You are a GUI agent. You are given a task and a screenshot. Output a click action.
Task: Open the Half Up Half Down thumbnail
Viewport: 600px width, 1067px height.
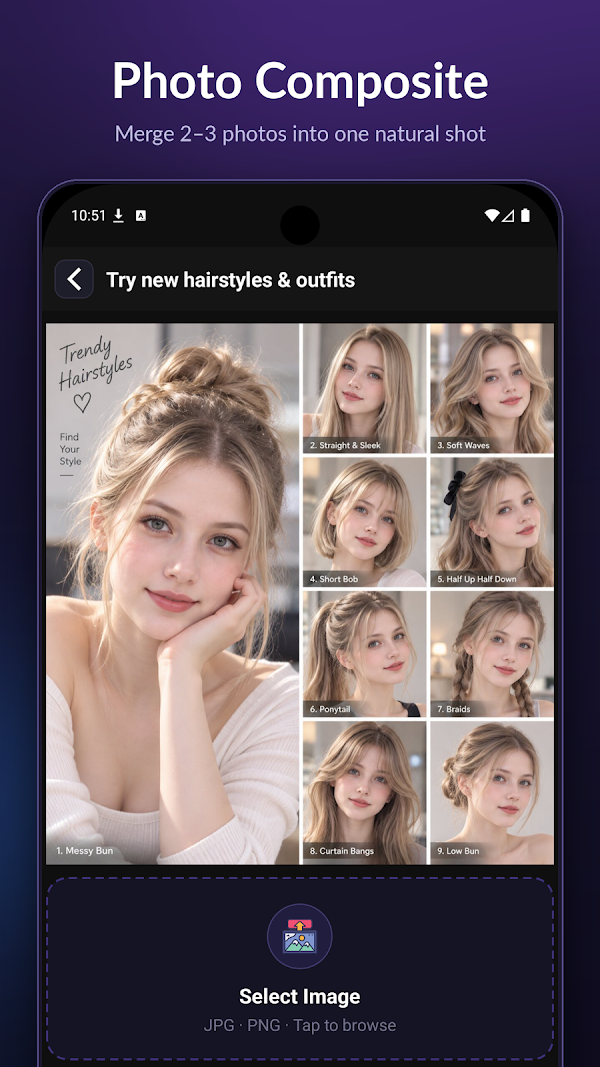pos(492,522)
